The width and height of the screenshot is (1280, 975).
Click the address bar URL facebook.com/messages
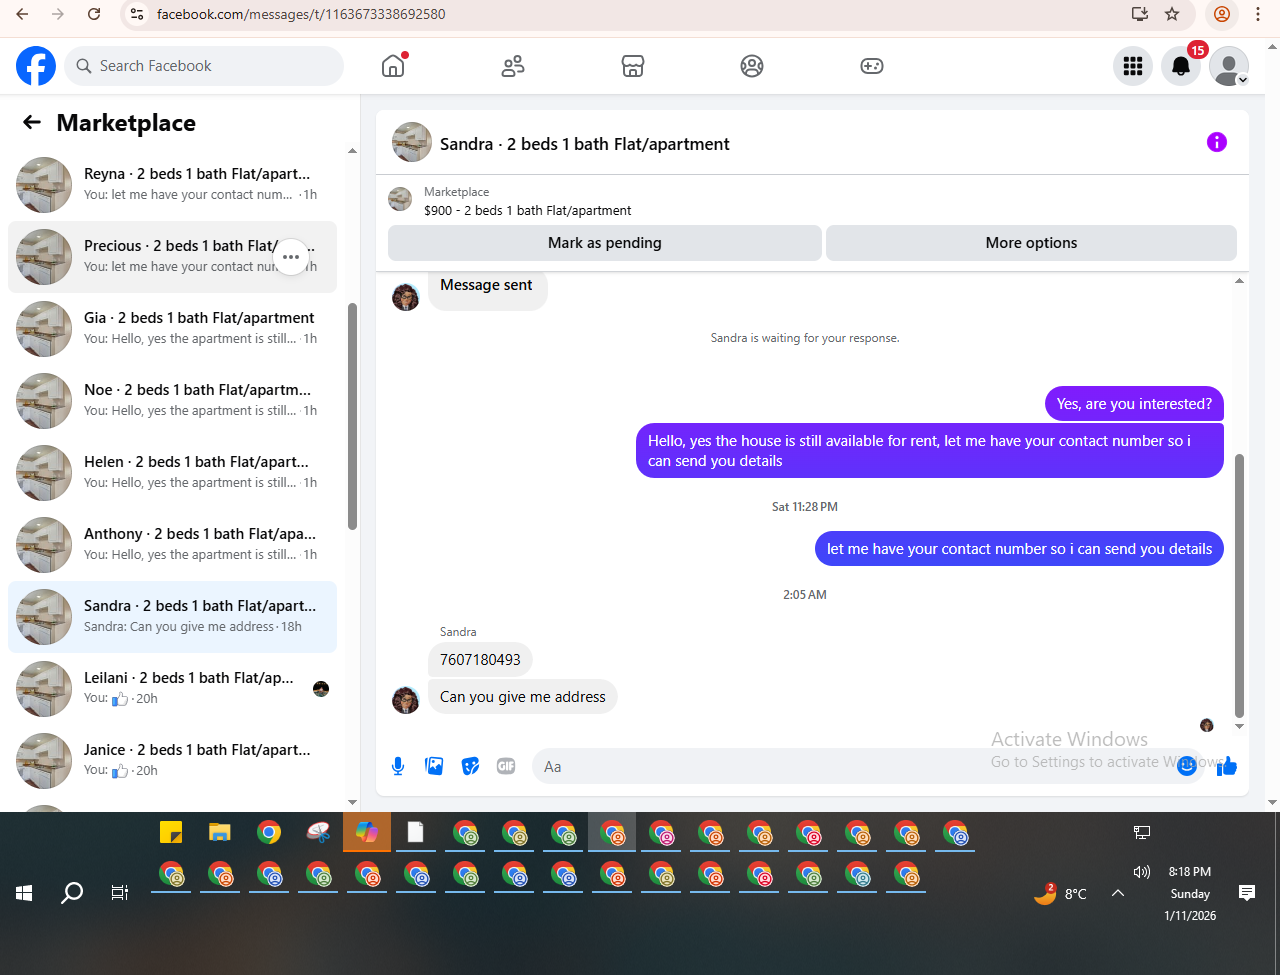coord(301,14)
